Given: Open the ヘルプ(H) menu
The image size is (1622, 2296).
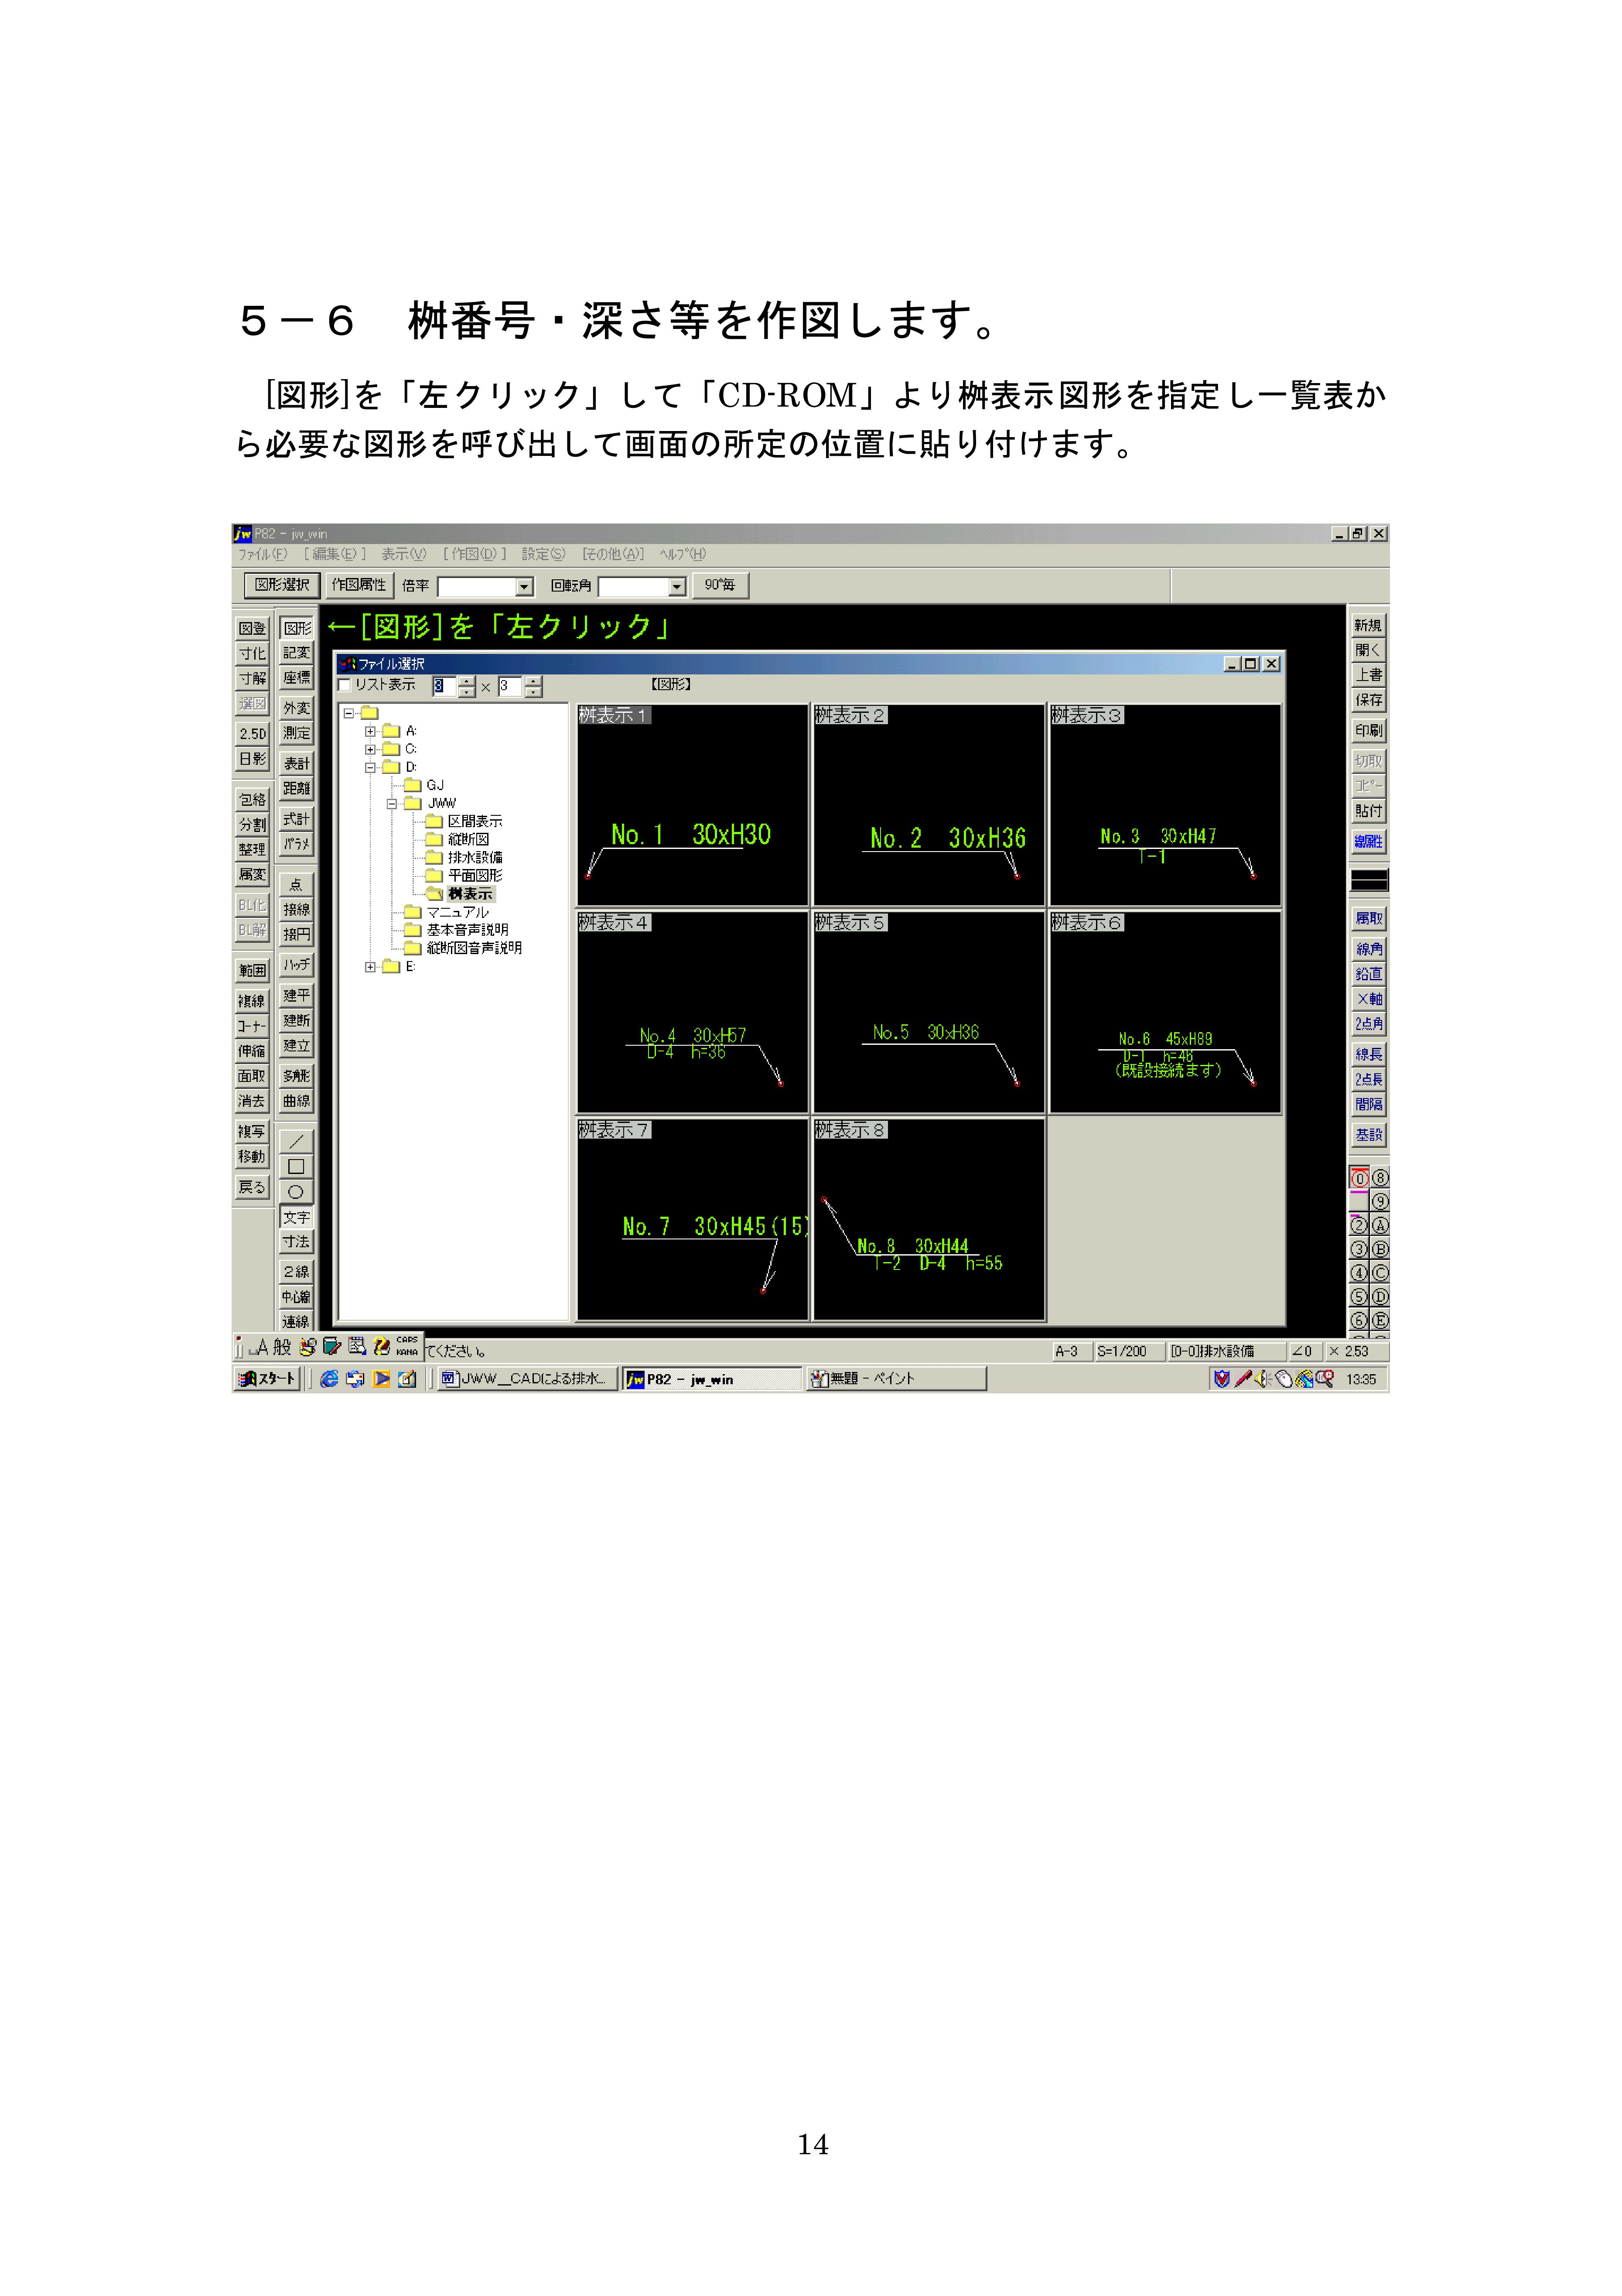Looking at the screenshot, I should click(x=682, y=554).
